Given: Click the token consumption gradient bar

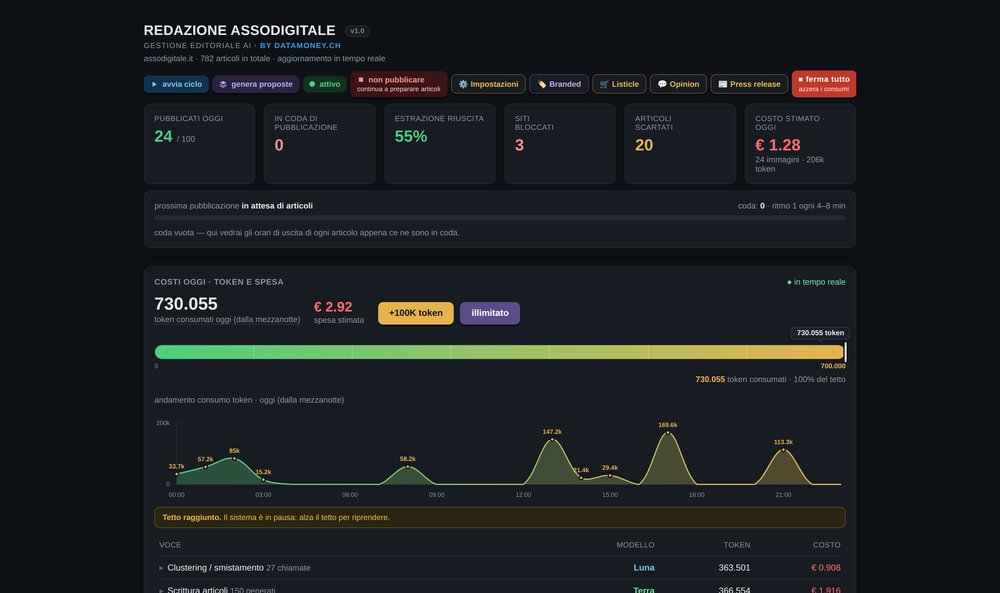Looking at the screenshot, I should point(499,352).
